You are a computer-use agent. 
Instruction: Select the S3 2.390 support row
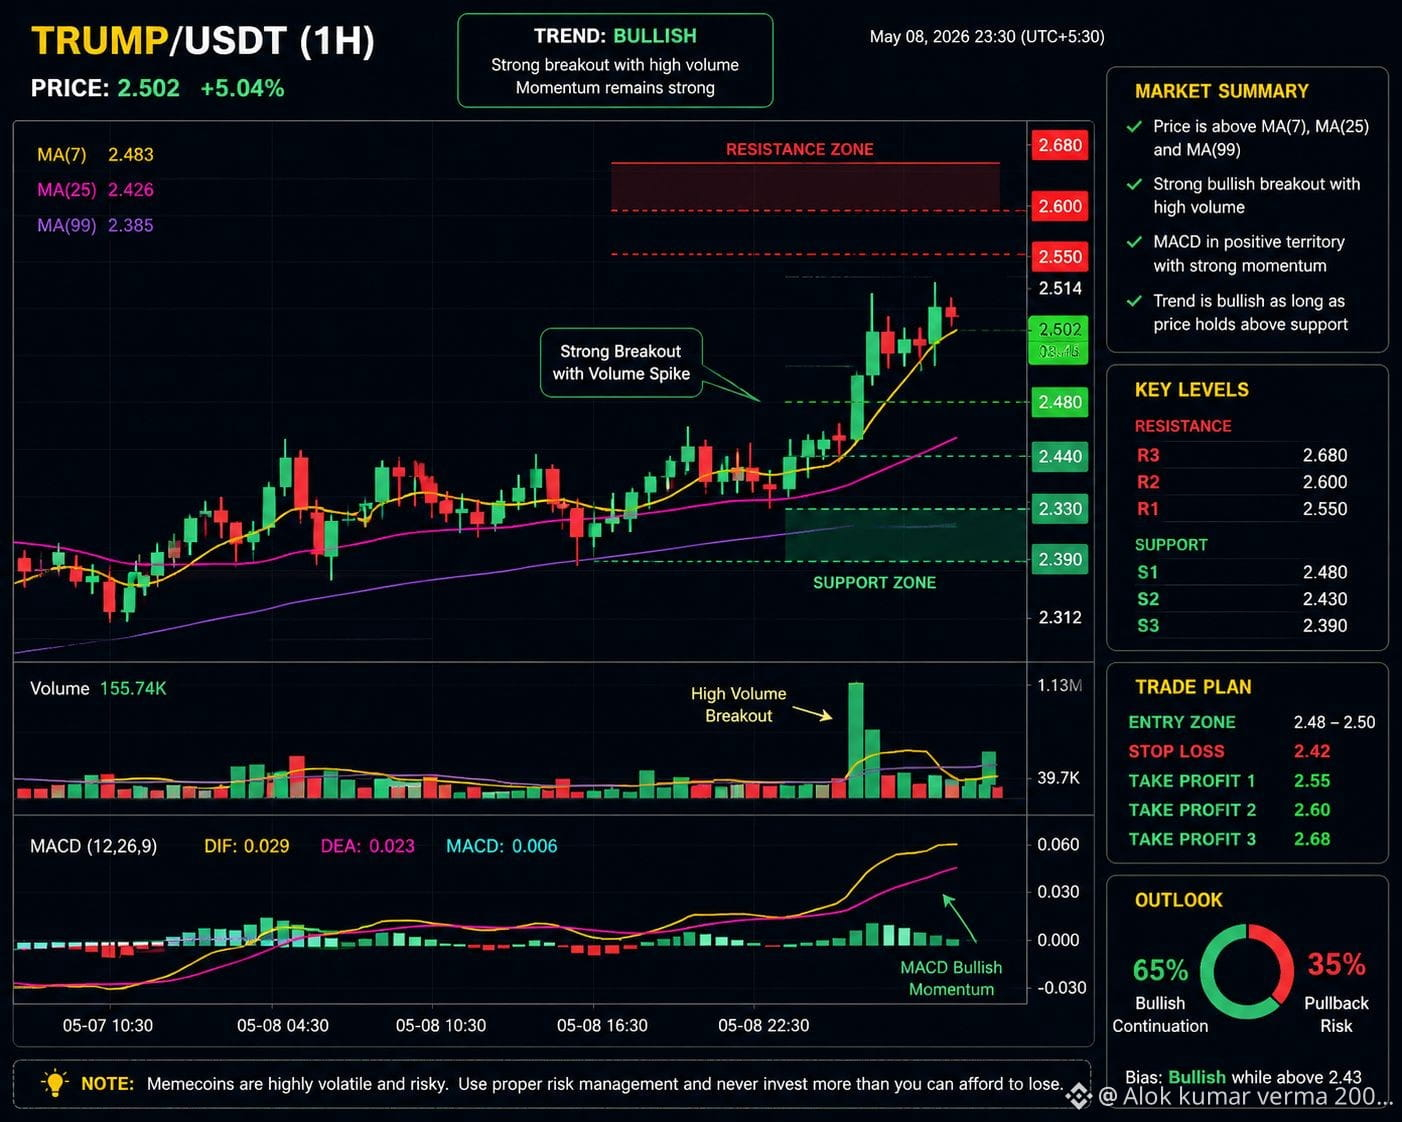[1242, 626]
